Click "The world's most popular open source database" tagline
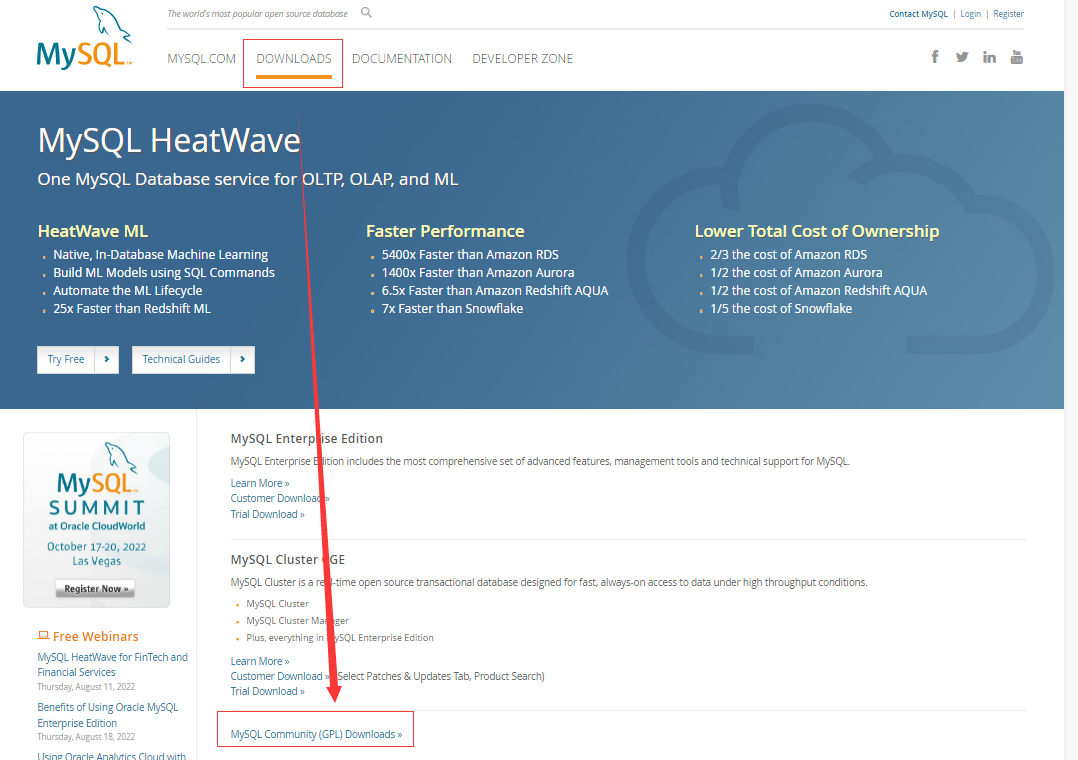This screenshot has height=760, width=1078. click(x=258, y=14)
